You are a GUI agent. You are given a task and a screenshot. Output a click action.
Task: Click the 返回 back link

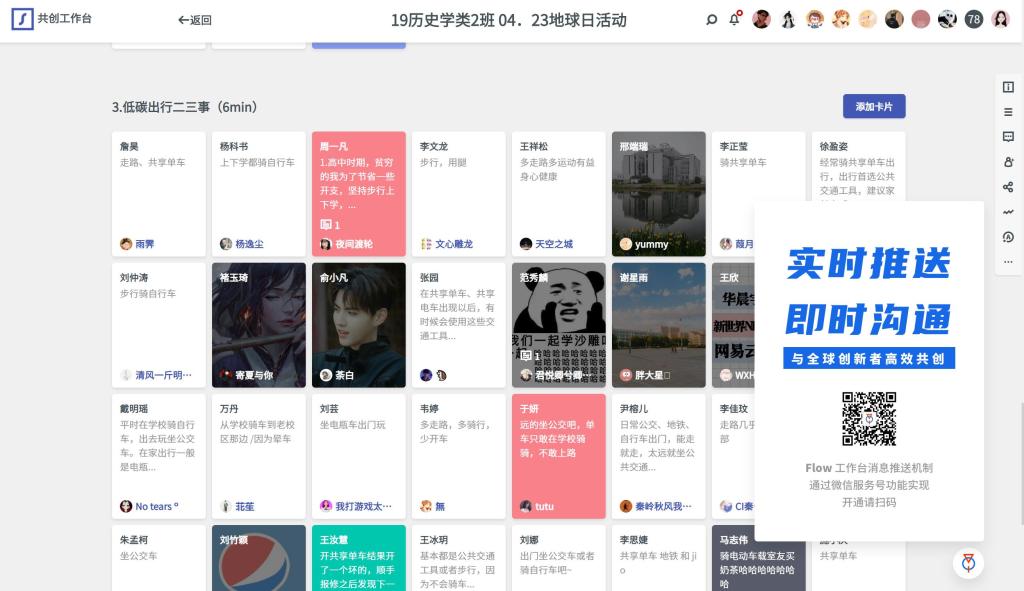pyautogui.click(x=195, y=20)
